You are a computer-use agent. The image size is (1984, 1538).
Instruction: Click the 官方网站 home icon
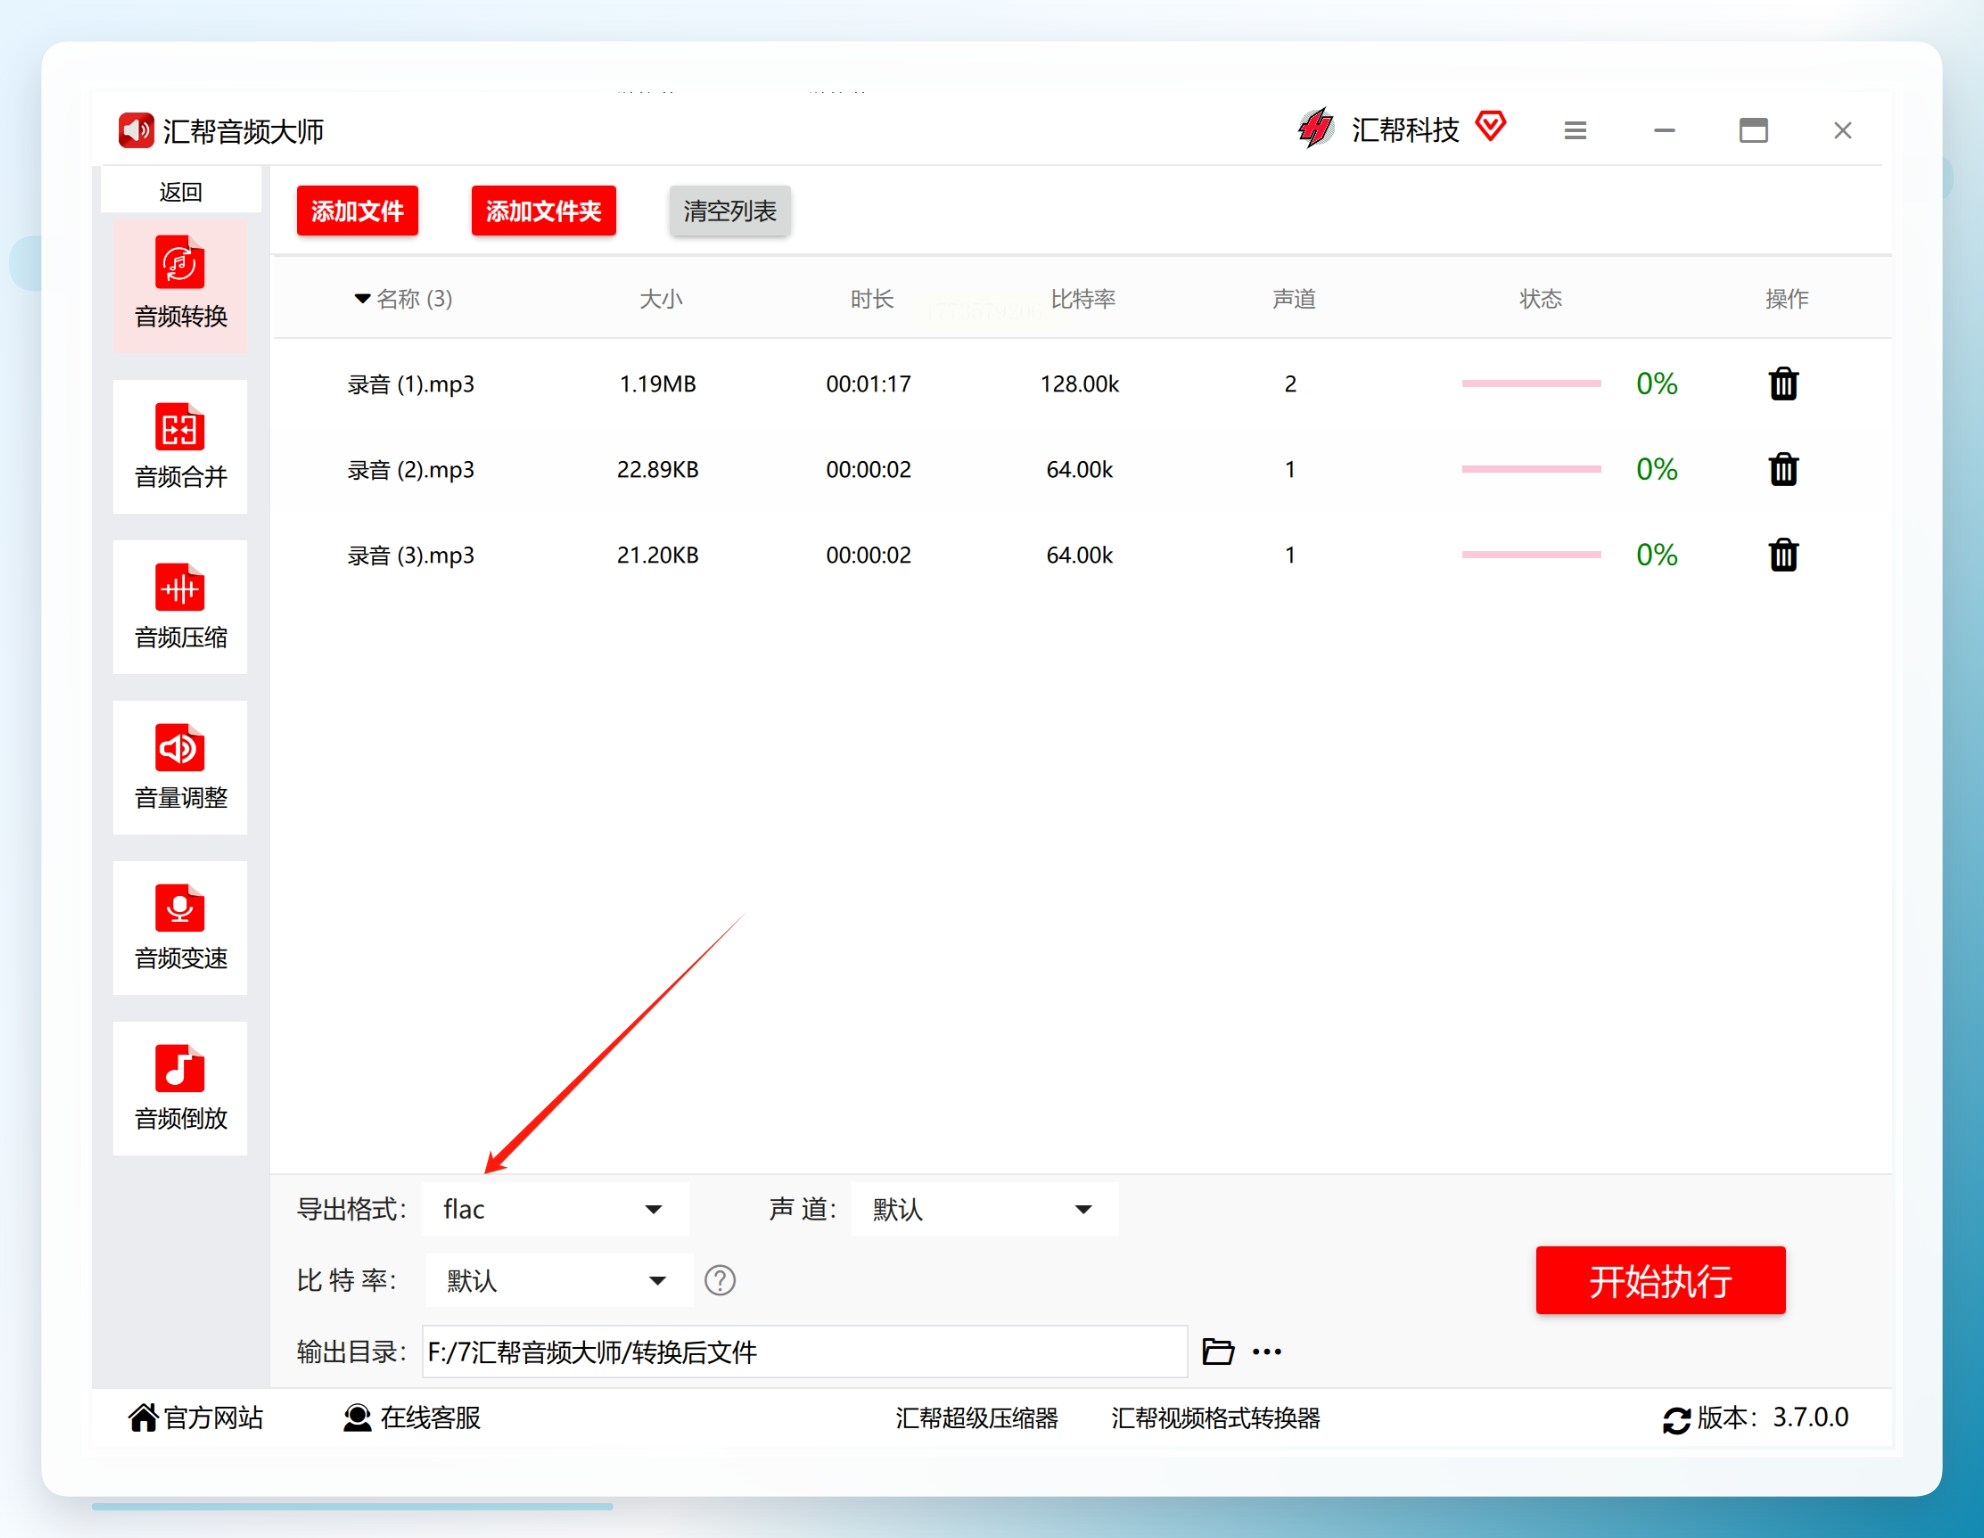click(x=143, y=1417)
